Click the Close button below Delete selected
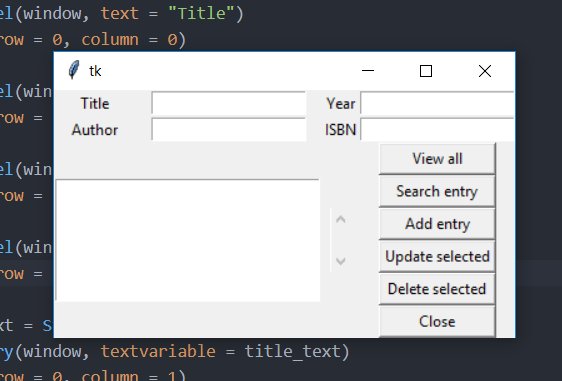The image size is (562, 381). click(x=437, y=322)
